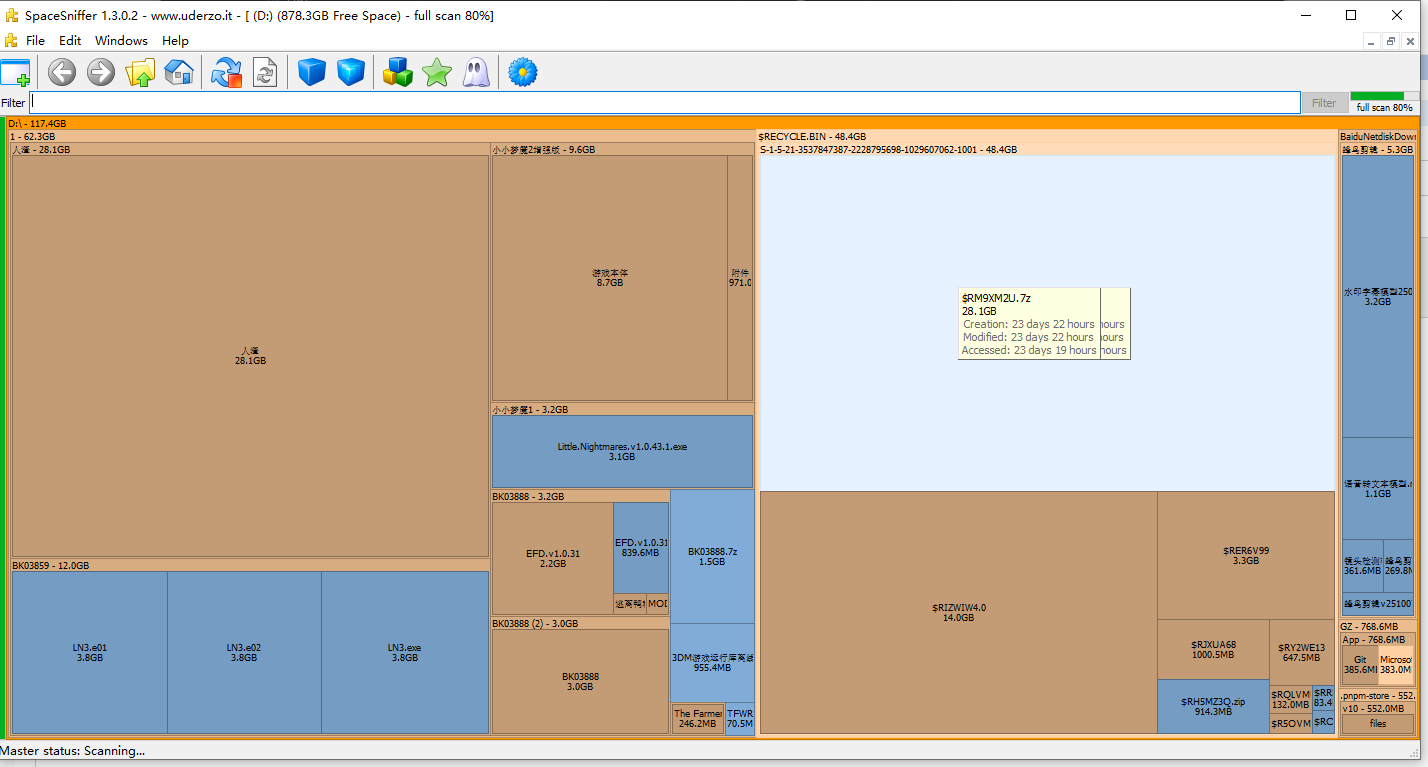Toggle file classes colored cubes icon
The width and height of the screenshot is (1428, 767).
(x=398, y=72)
